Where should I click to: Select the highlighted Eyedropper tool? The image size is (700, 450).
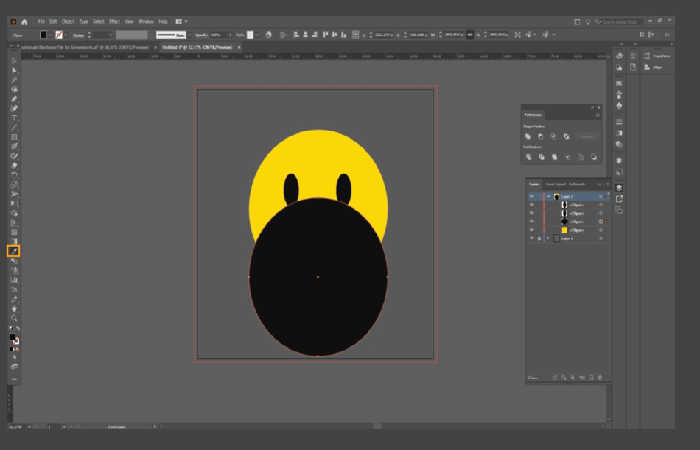click(14, 251)
